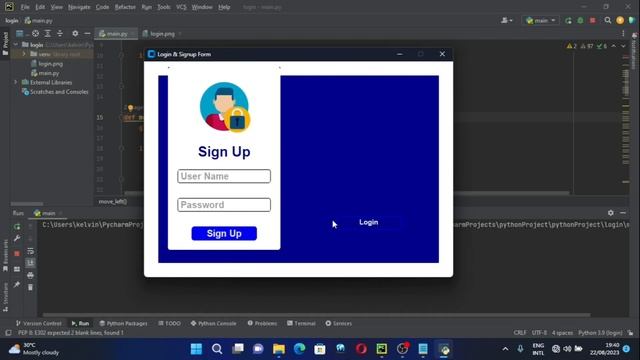Click Expand All in Project panel

(x=48, y=33)
